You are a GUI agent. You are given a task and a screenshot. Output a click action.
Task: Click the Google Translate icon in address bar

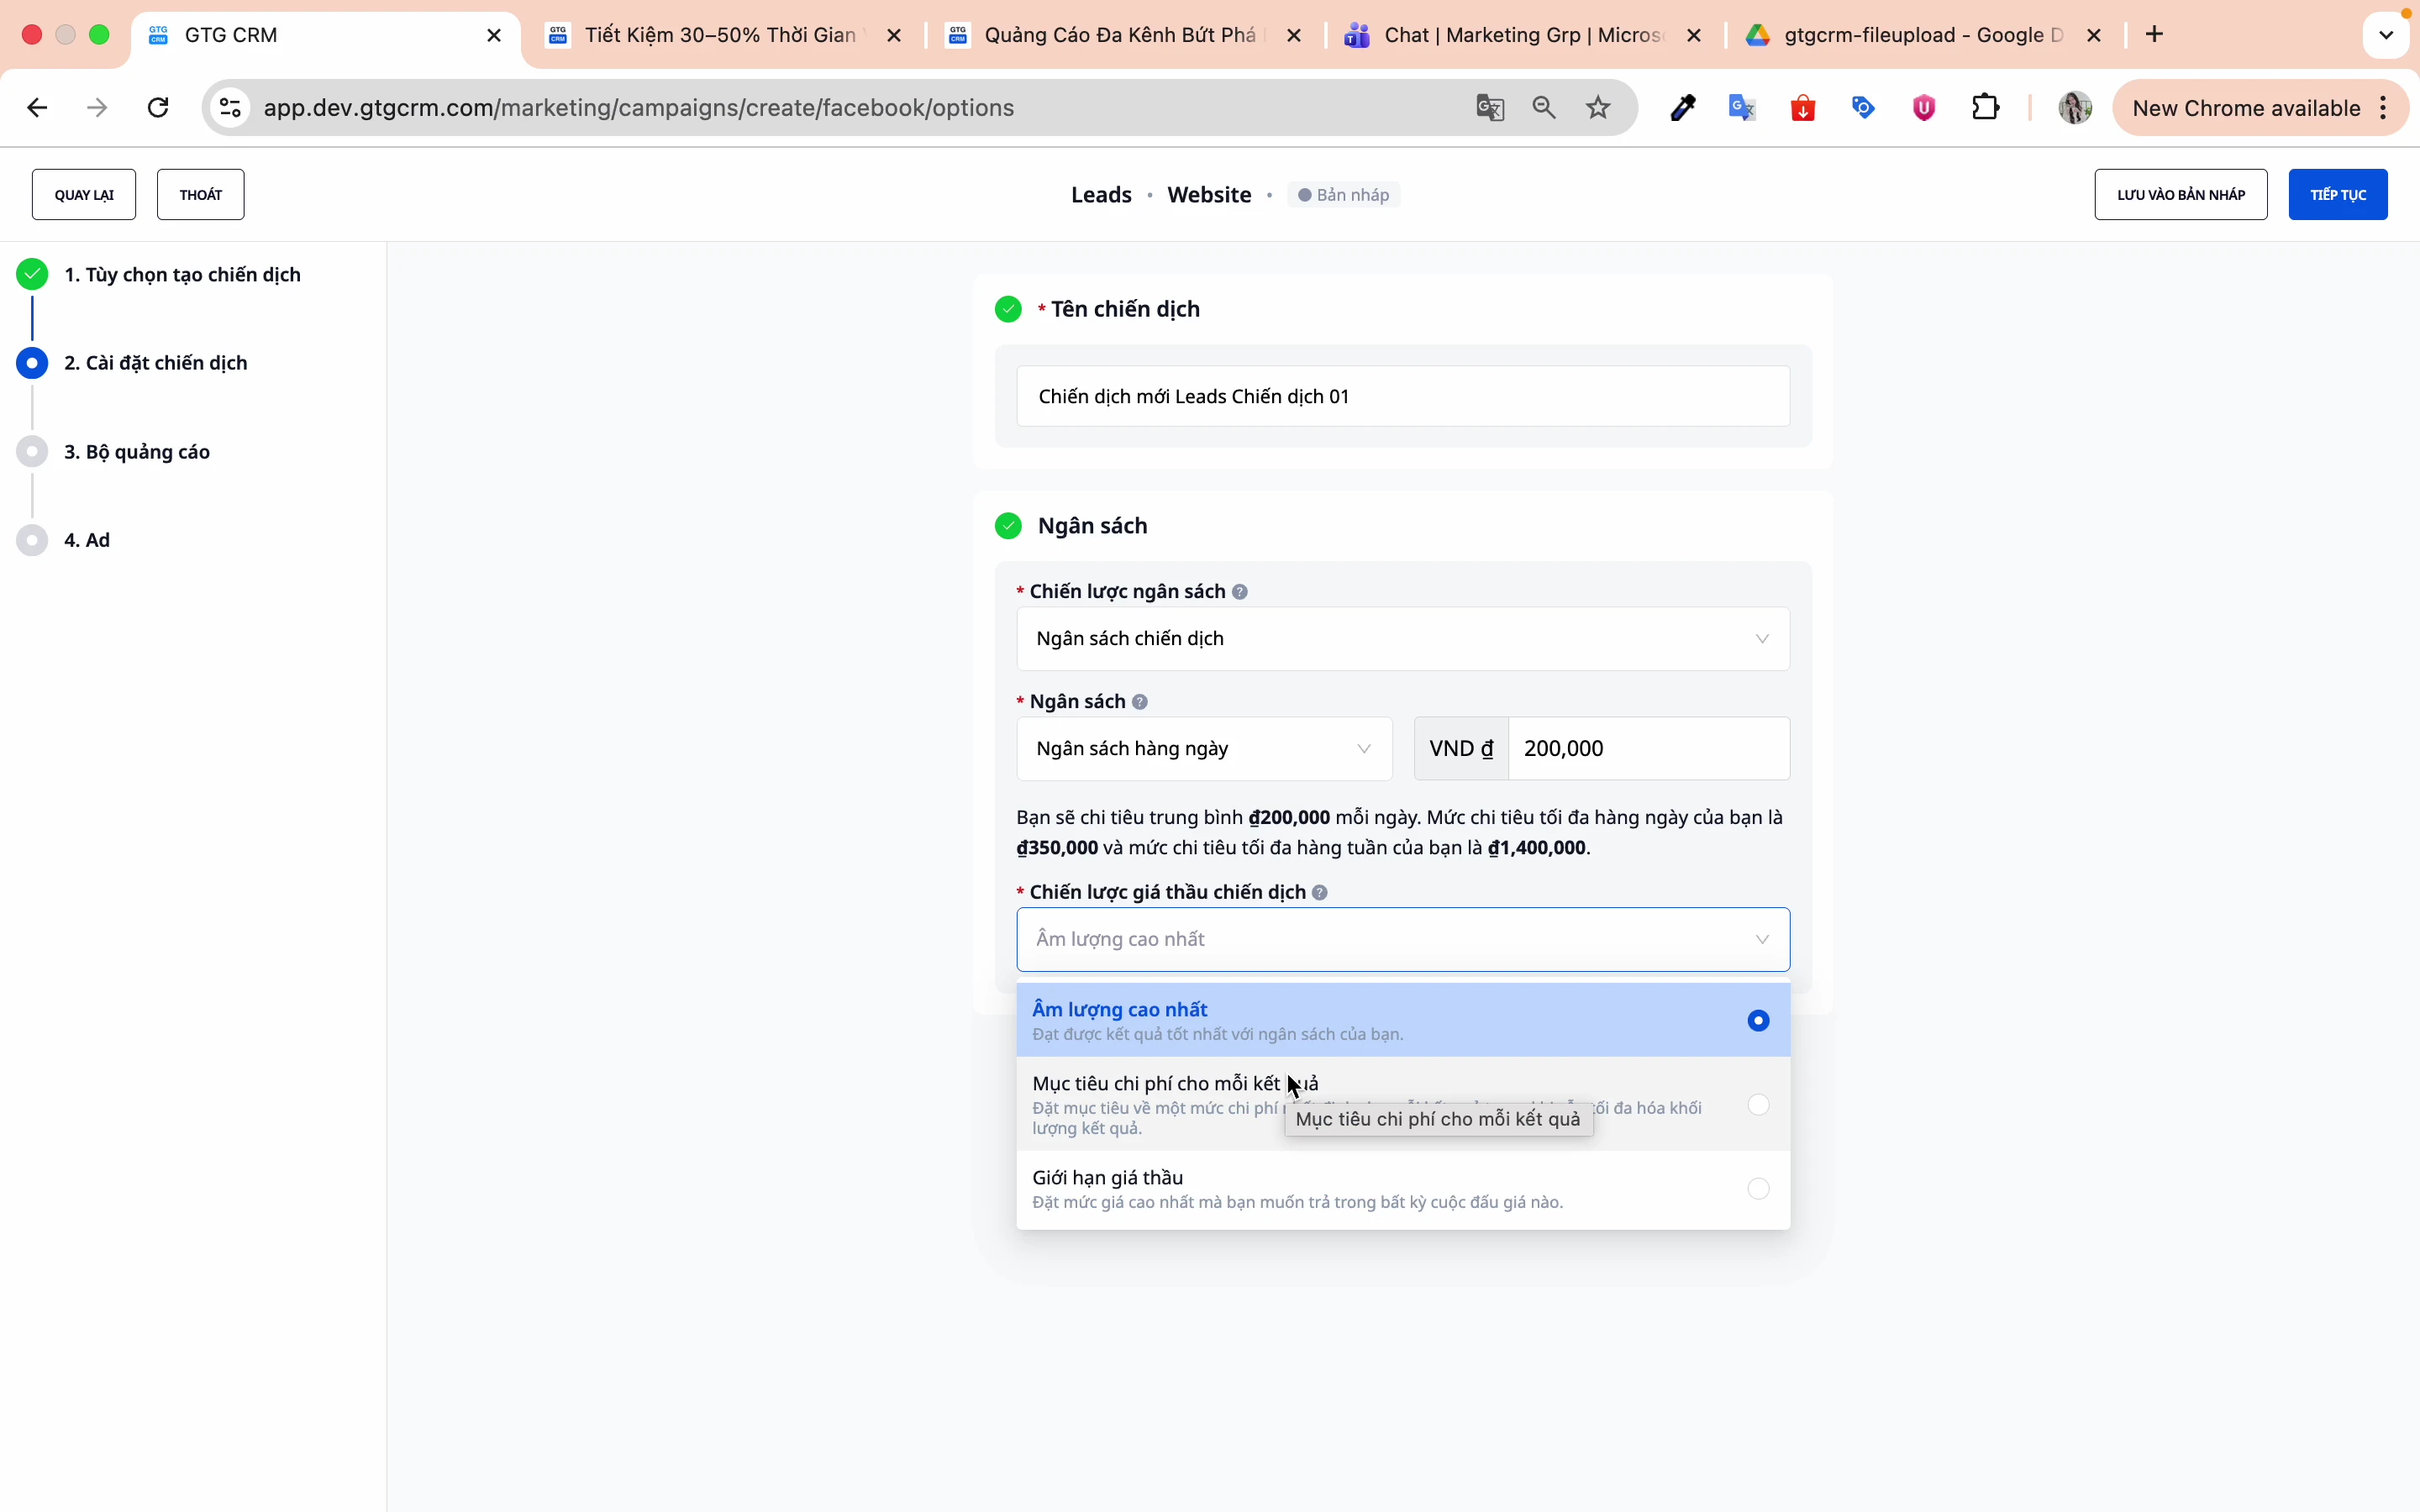pyautogui.click(x=1490, y=108)
